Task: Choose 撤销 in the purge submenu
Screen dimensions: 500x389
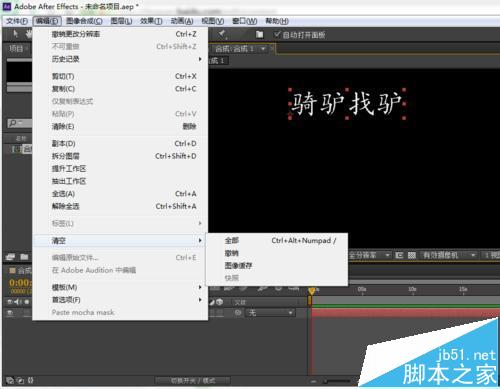Action: pos(277,253)
